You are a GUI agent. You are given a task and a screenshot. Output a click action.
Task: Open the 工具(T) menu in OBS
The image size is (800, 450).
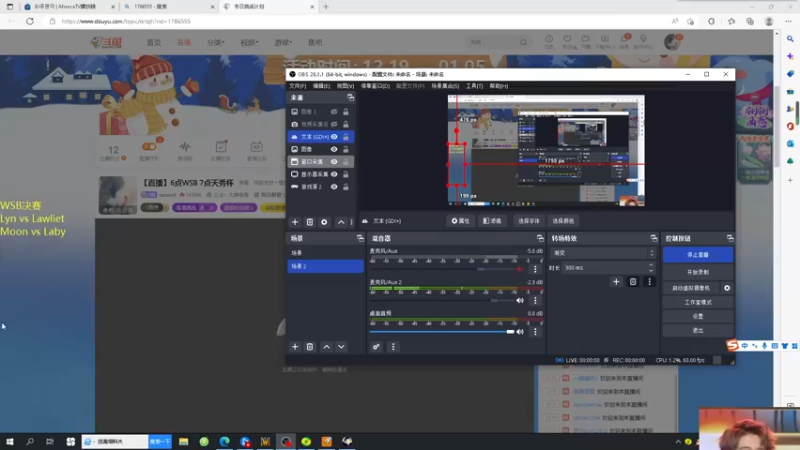(x=474, y=86)
